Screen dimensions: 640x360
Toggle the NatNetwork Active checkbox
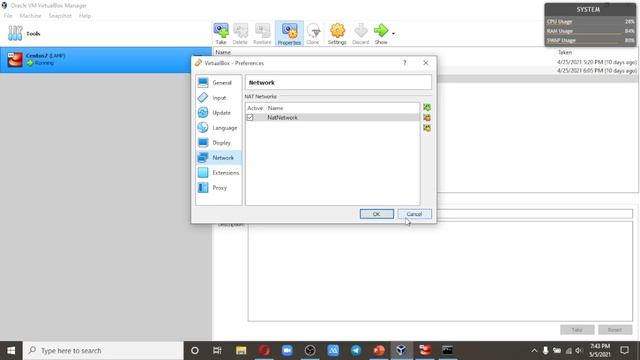pyautogui.click(x=250, y=118)
